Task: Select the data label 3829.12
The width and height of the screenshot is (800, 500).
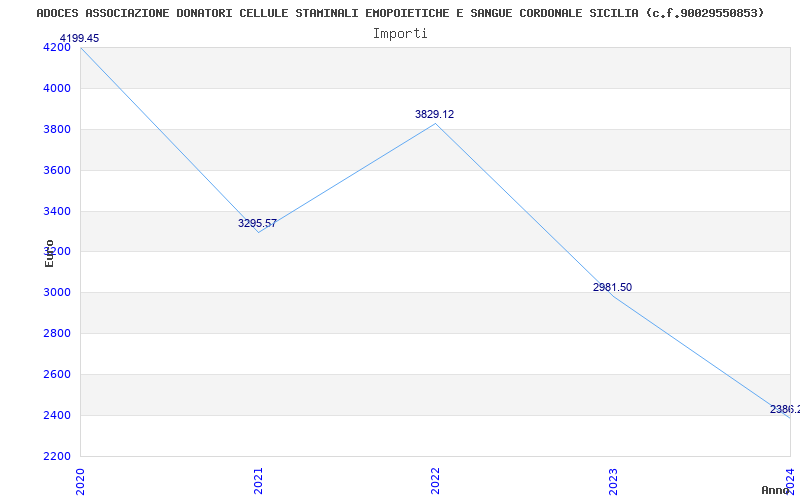Action: [x=434, y=114]
